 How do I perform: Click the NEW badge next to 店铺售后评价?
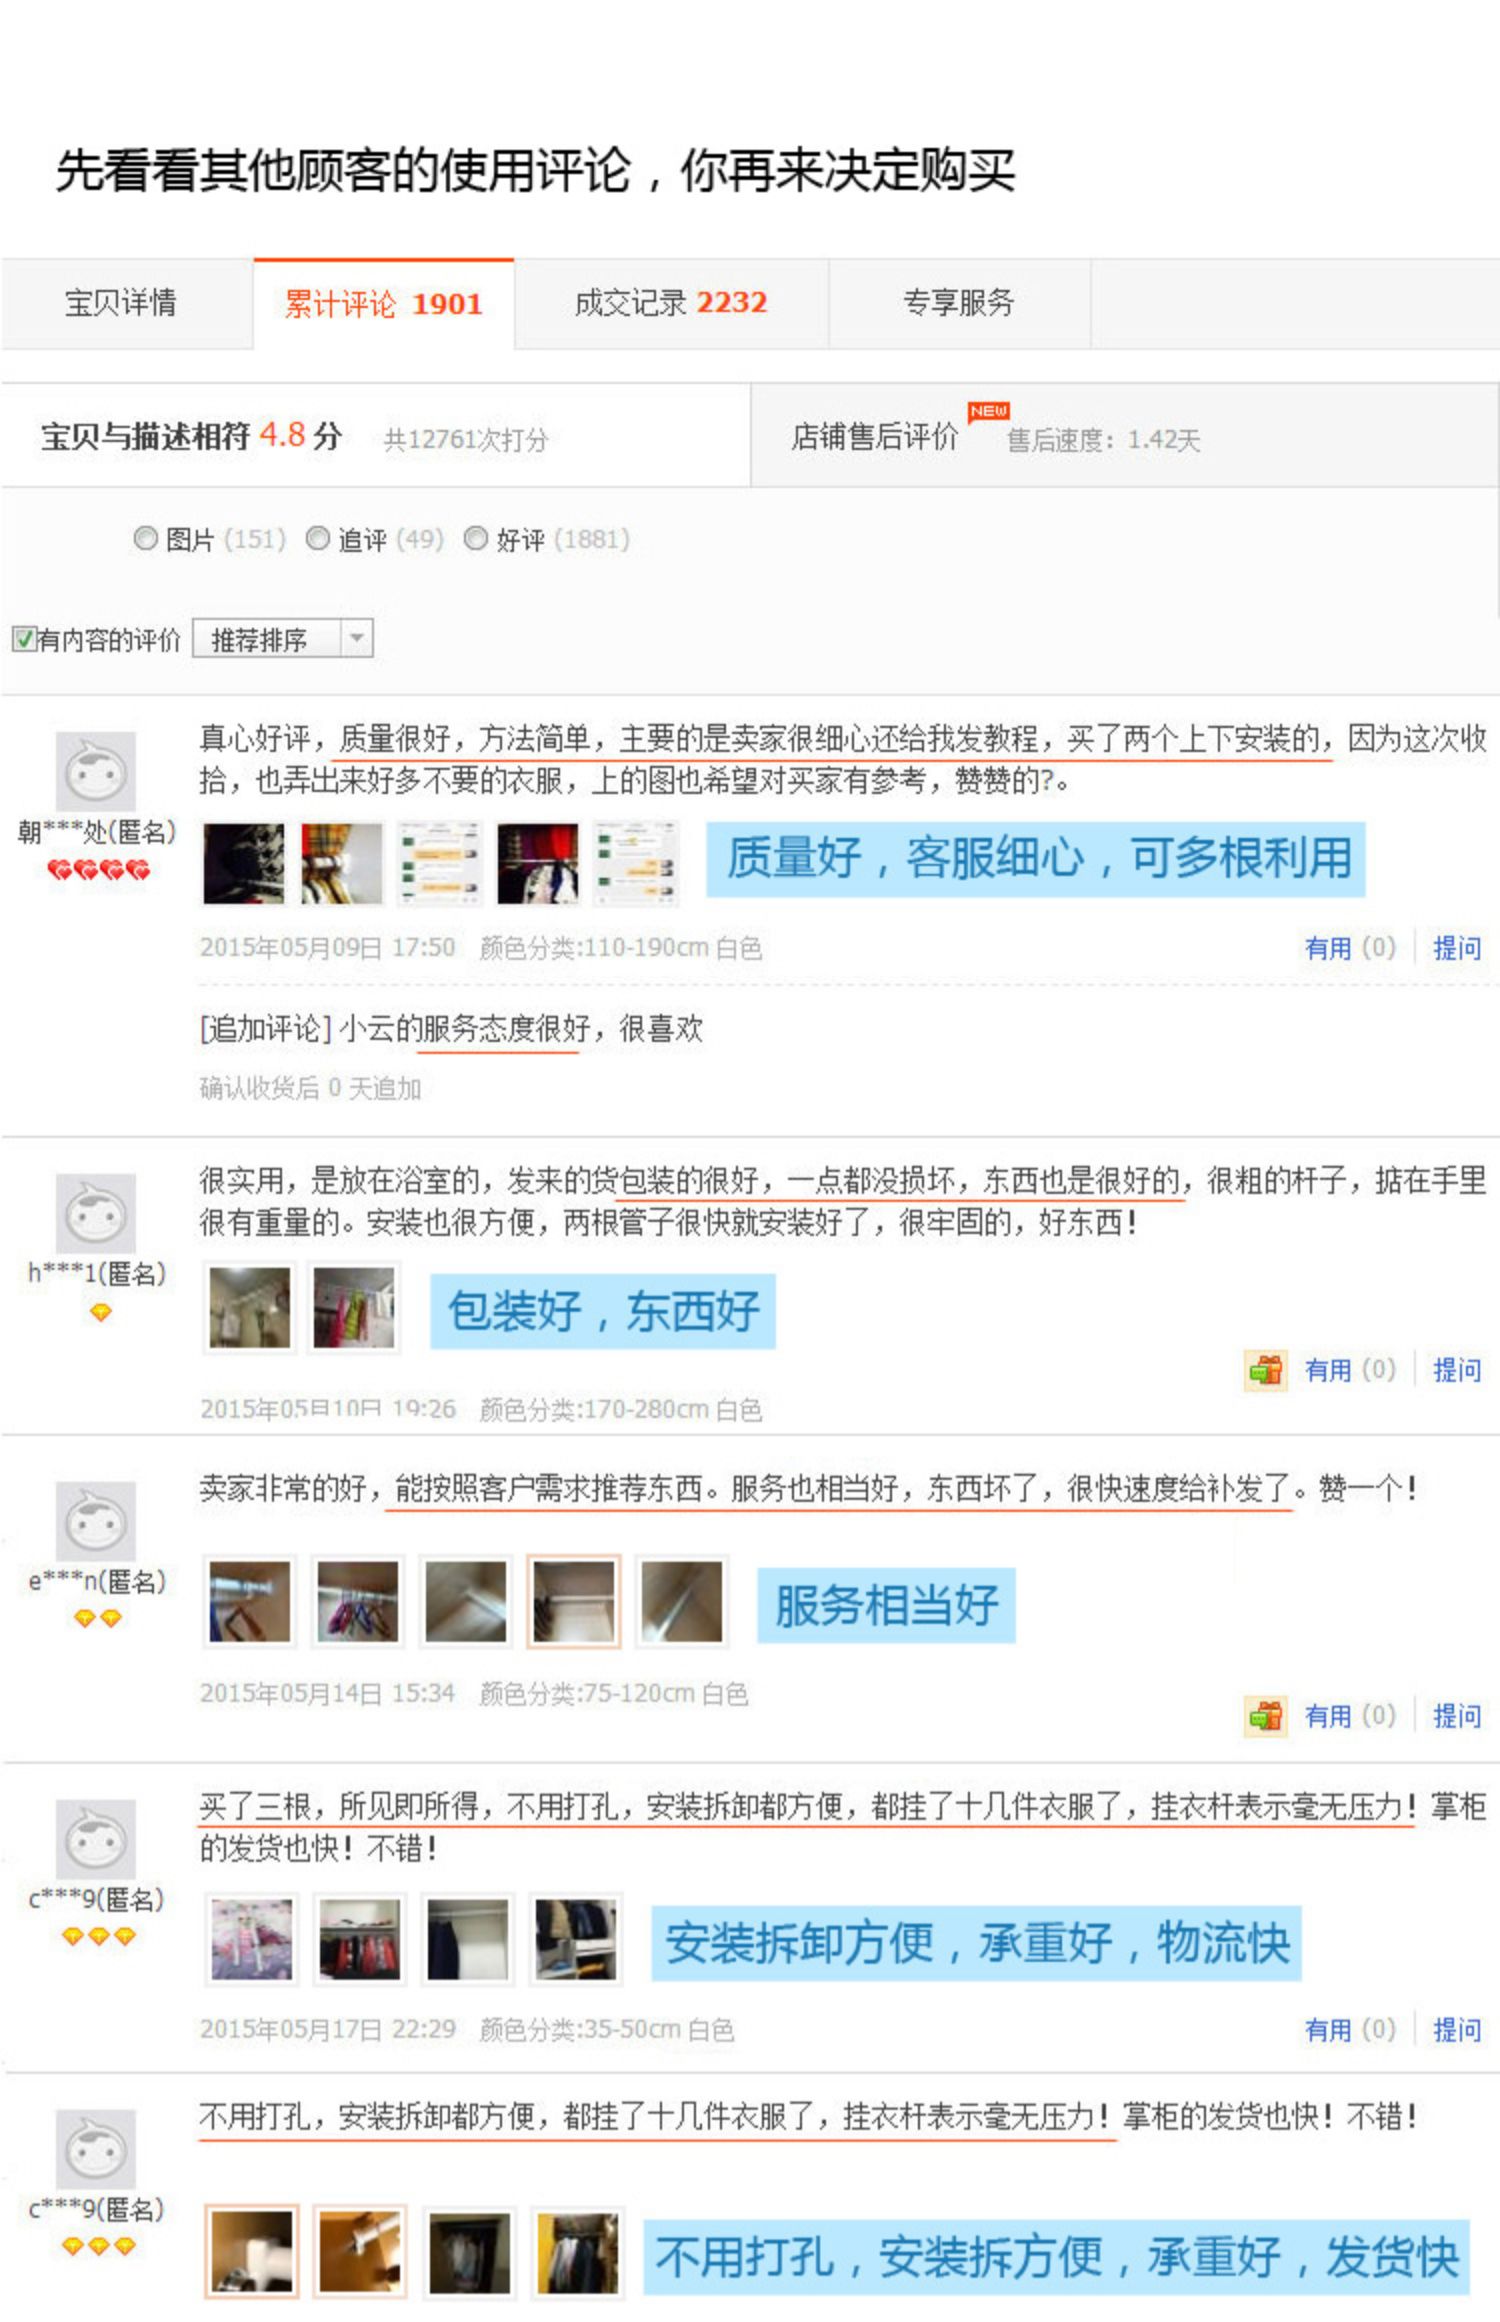(x=988, y=411)
